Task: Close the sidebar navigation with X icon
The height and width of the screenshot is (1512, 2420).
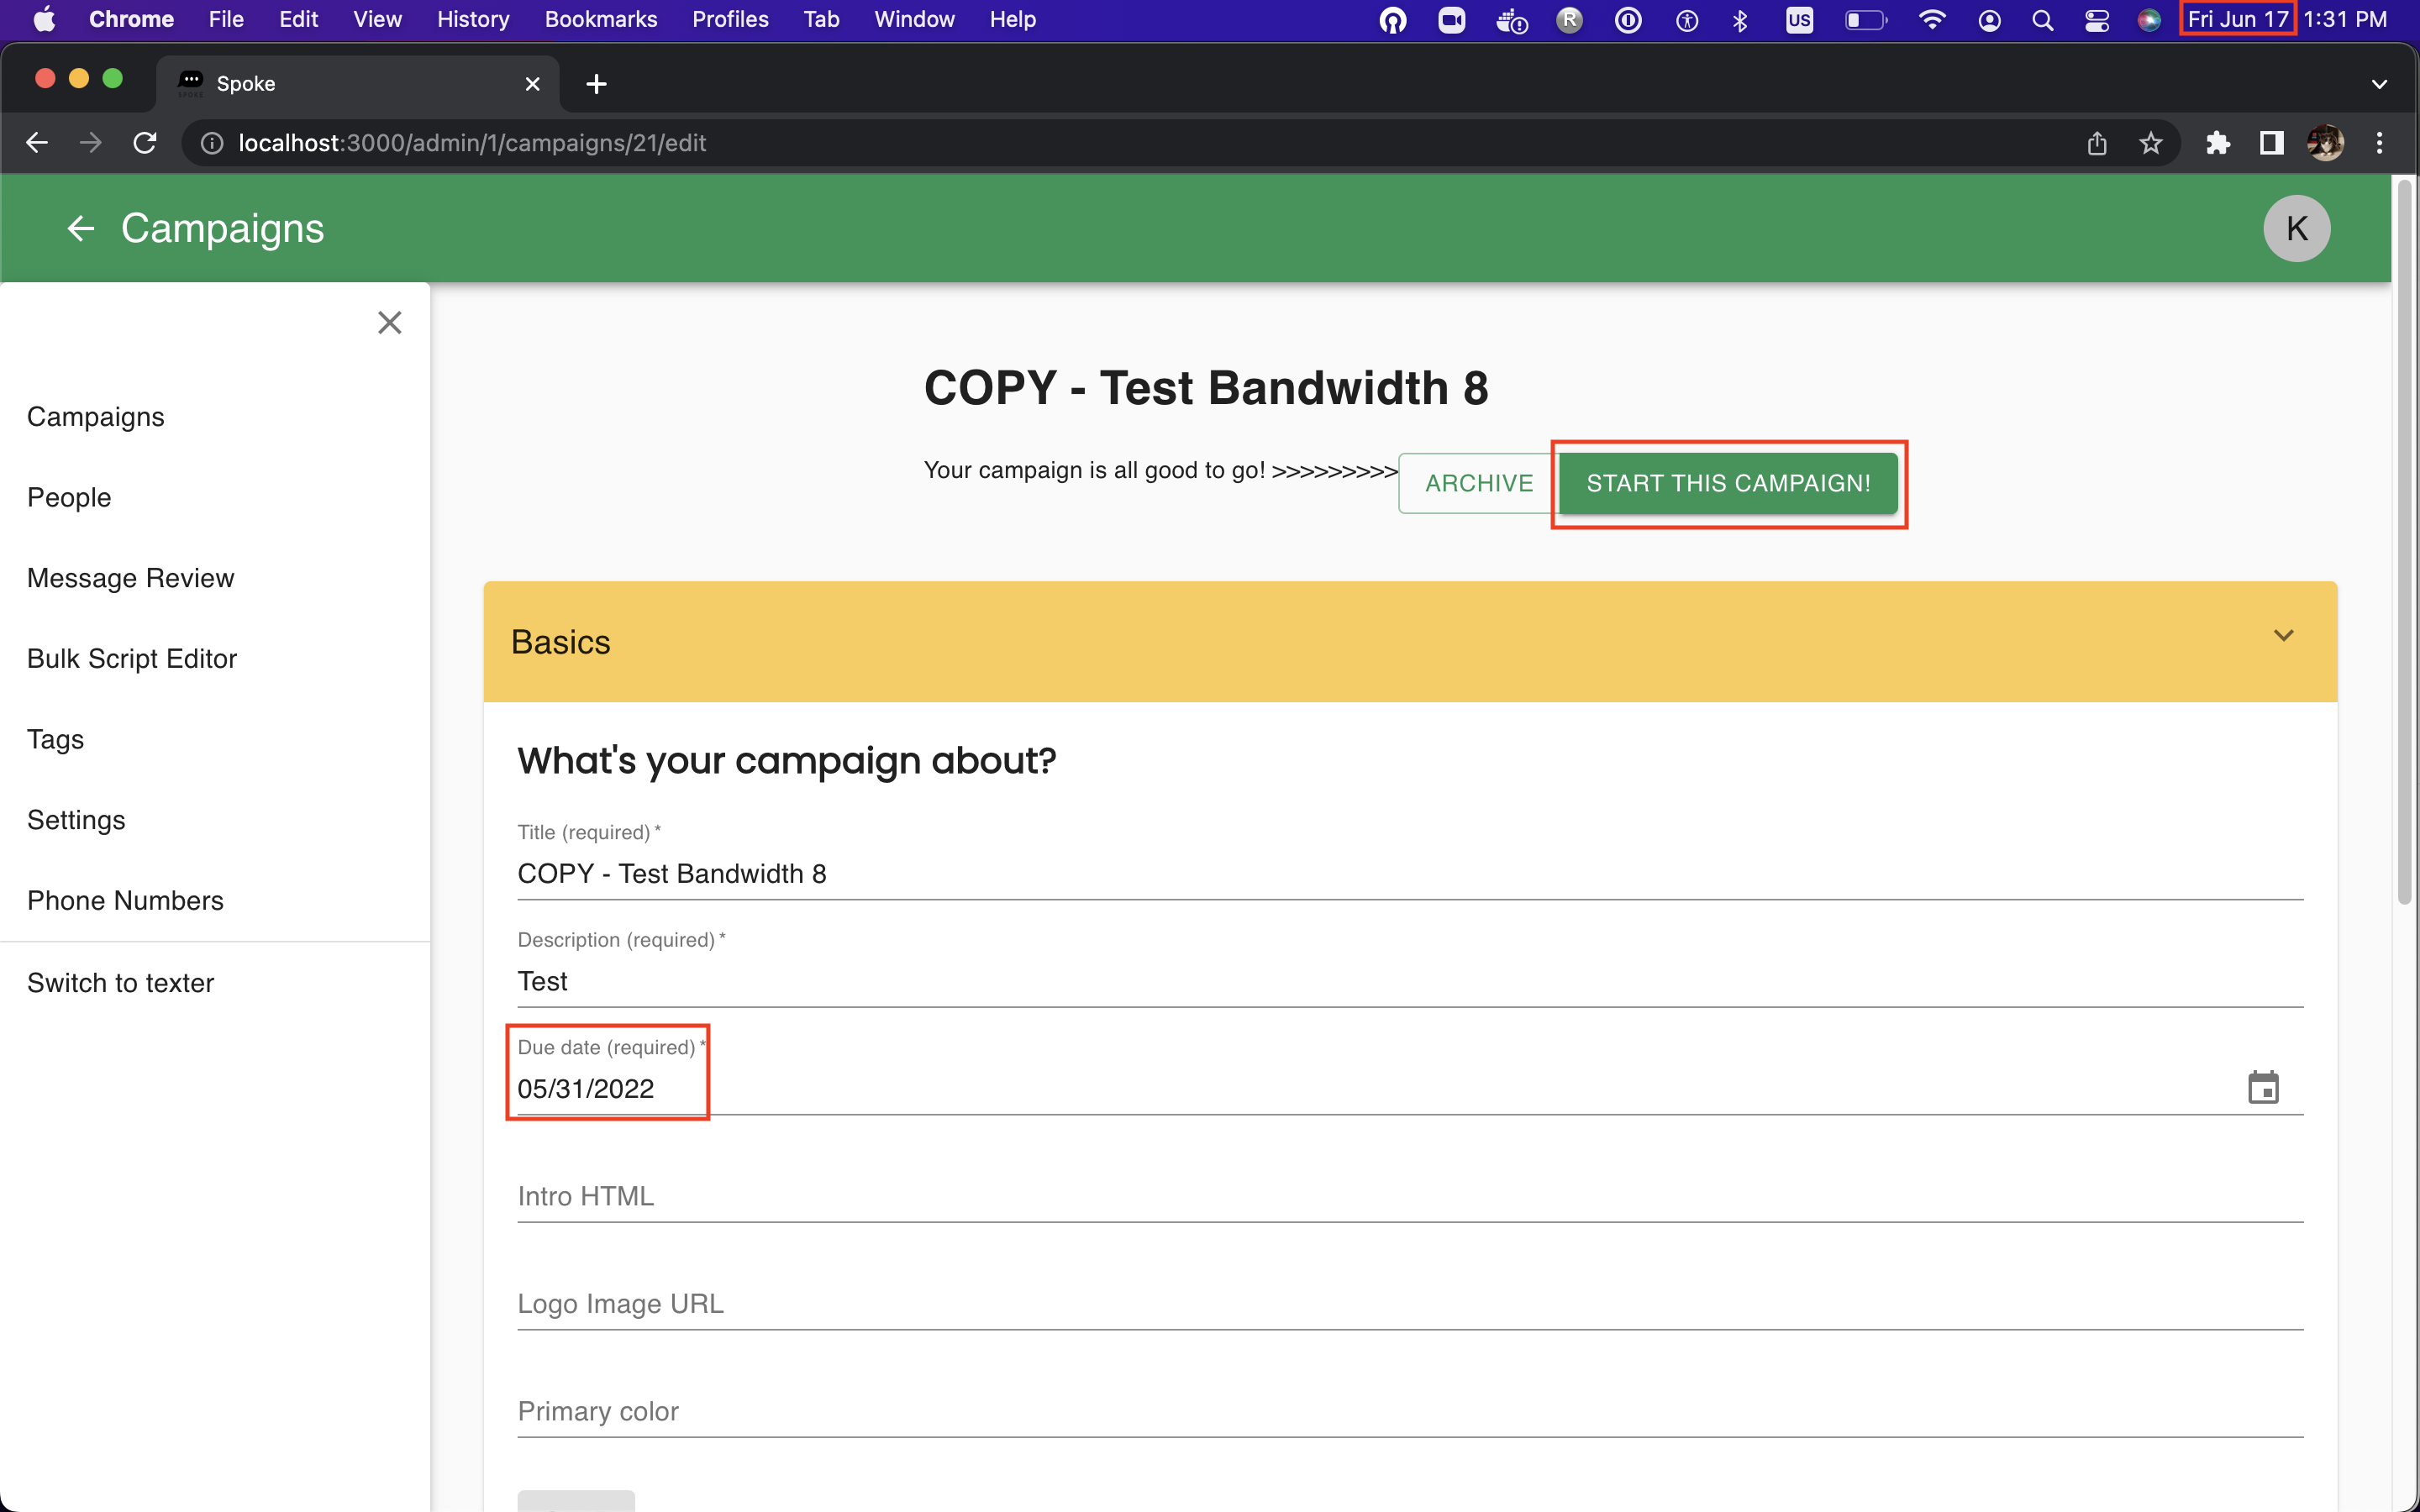Action: click(389, 322)
